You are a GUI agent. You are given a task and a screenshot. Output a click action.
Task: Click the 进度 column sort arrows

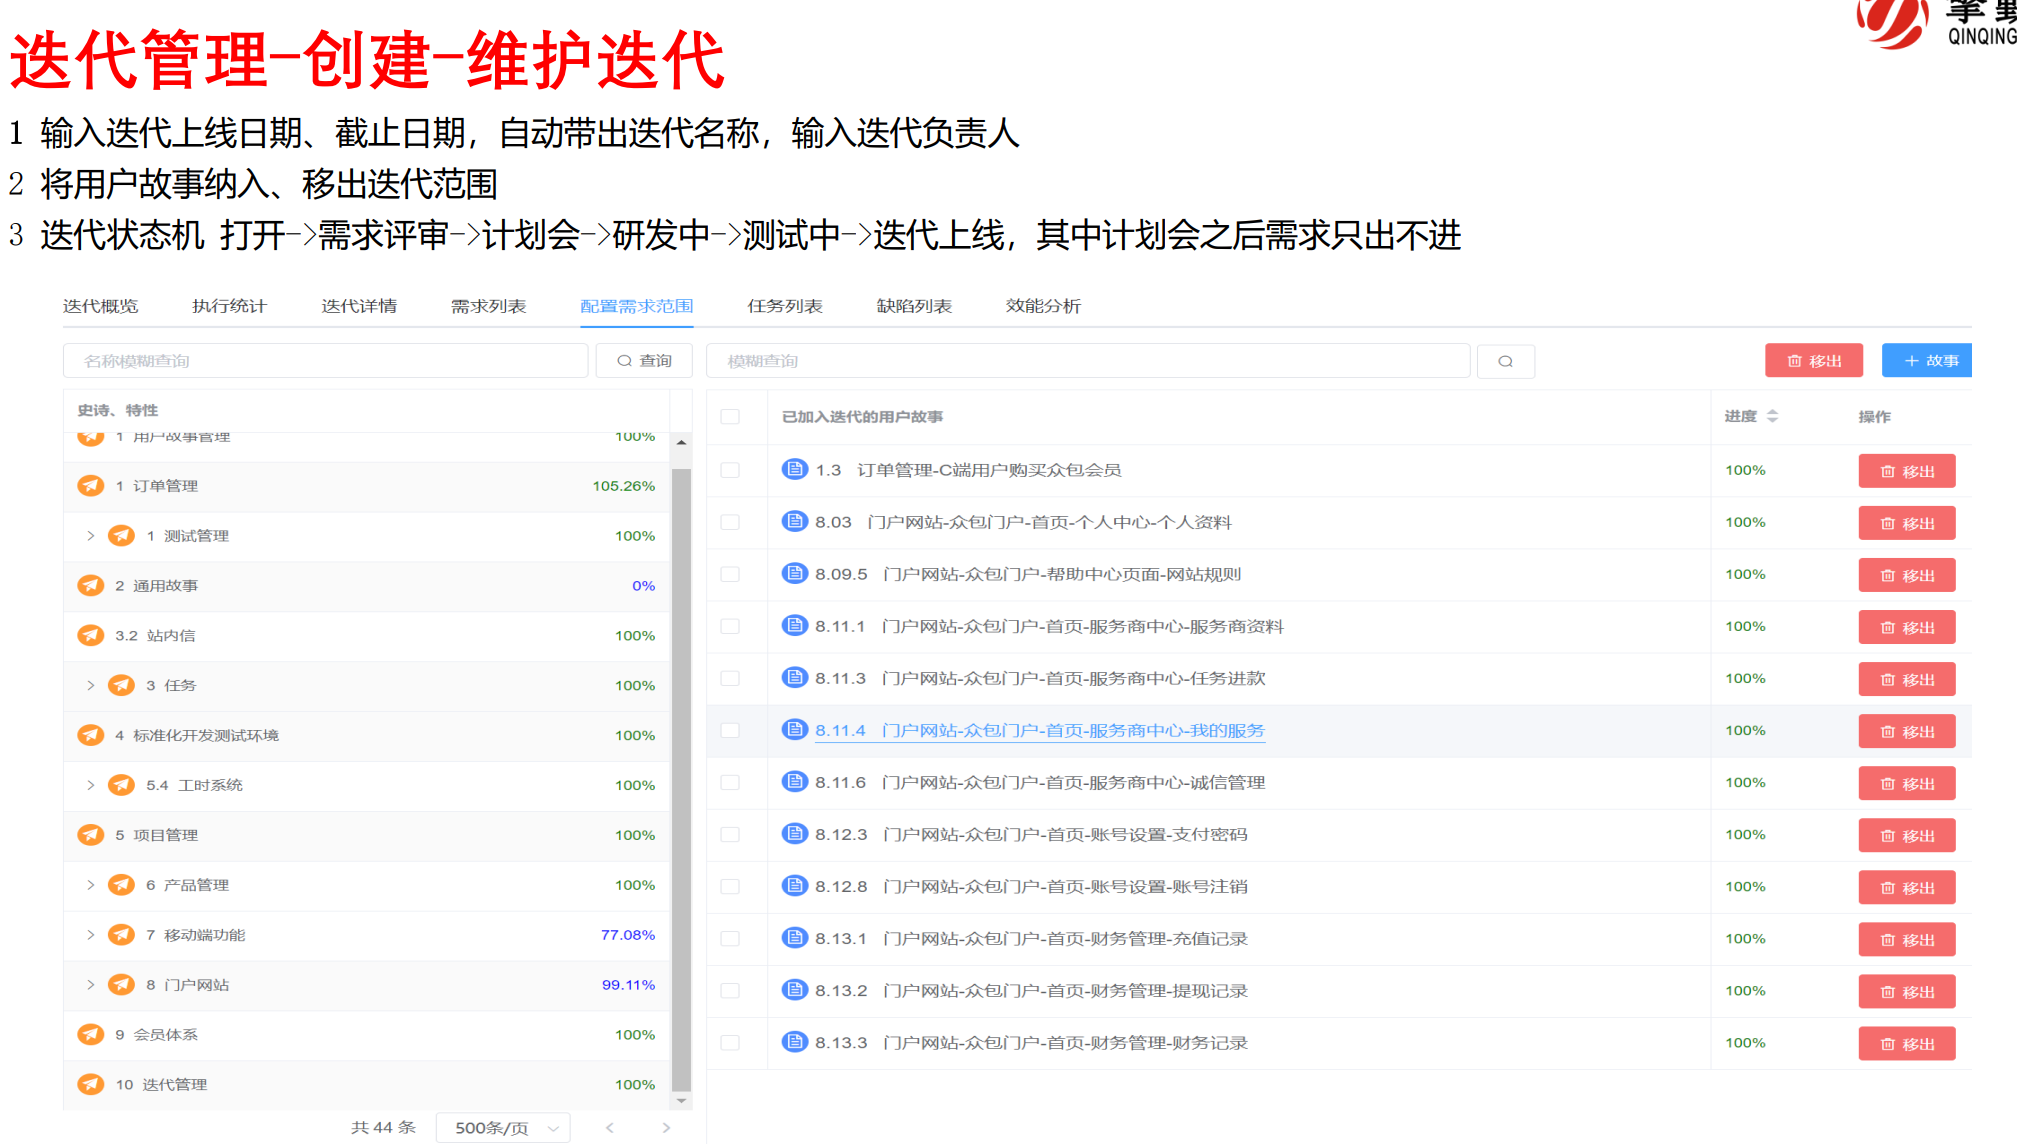click(x=1772, y=416)
